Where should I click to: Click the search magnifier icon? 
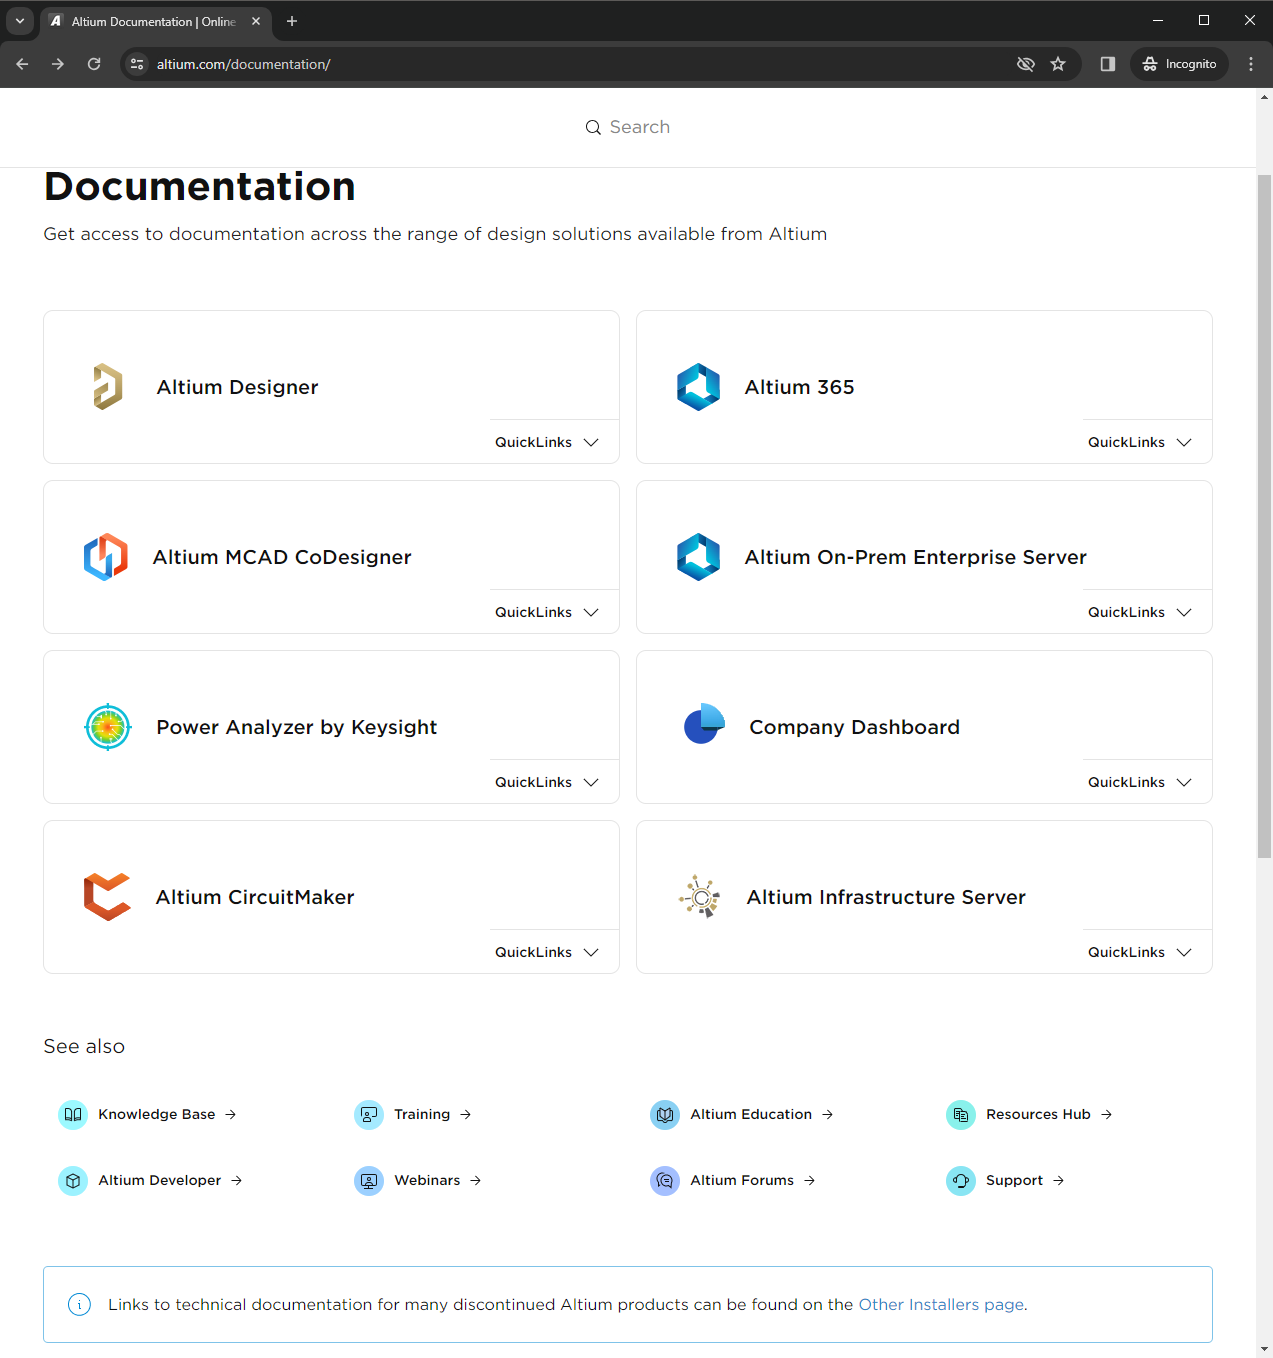[x=593, y=127]
